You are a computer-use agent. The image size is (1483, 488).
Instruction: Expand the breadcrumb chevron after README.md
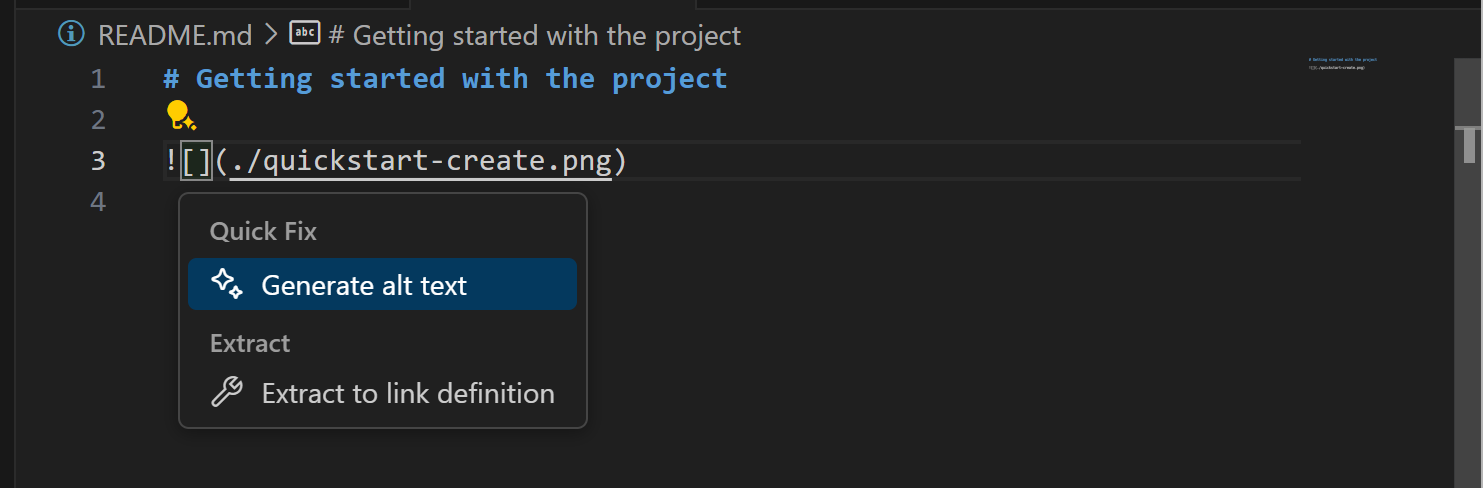click(x=270, y=36)
